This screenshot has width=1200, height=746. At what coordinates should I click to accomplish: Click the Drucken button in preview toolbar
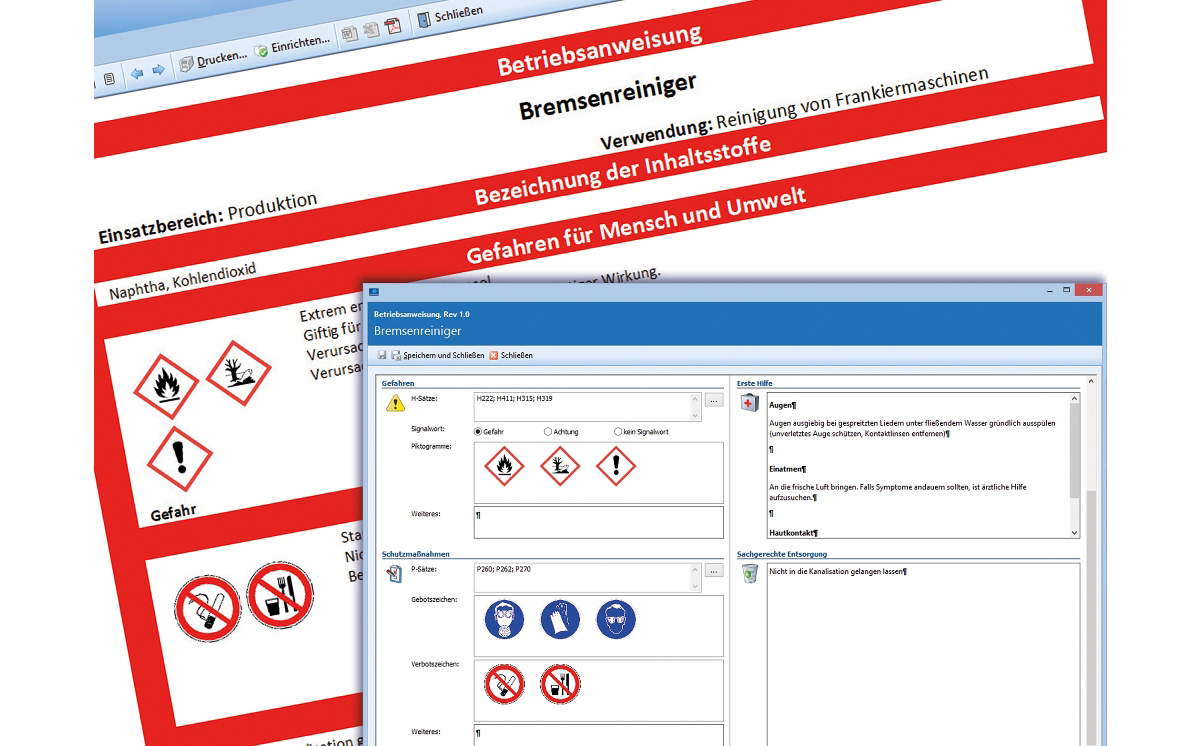(x=212, y=59)
